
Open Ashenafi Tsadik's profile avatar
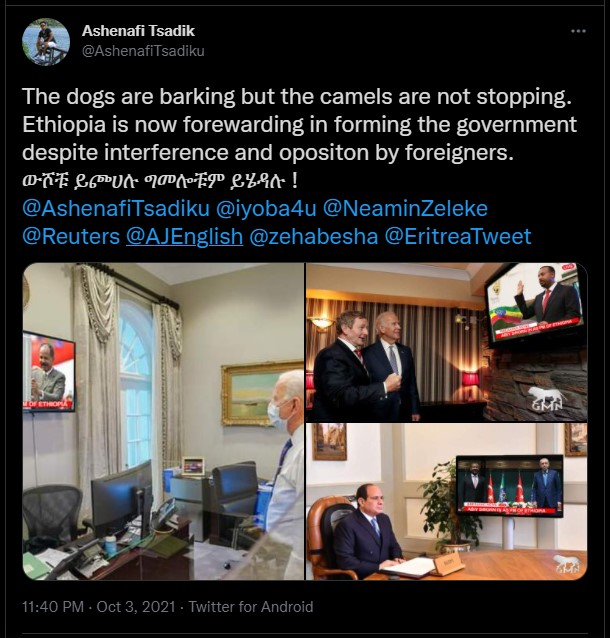pos(46,42)
